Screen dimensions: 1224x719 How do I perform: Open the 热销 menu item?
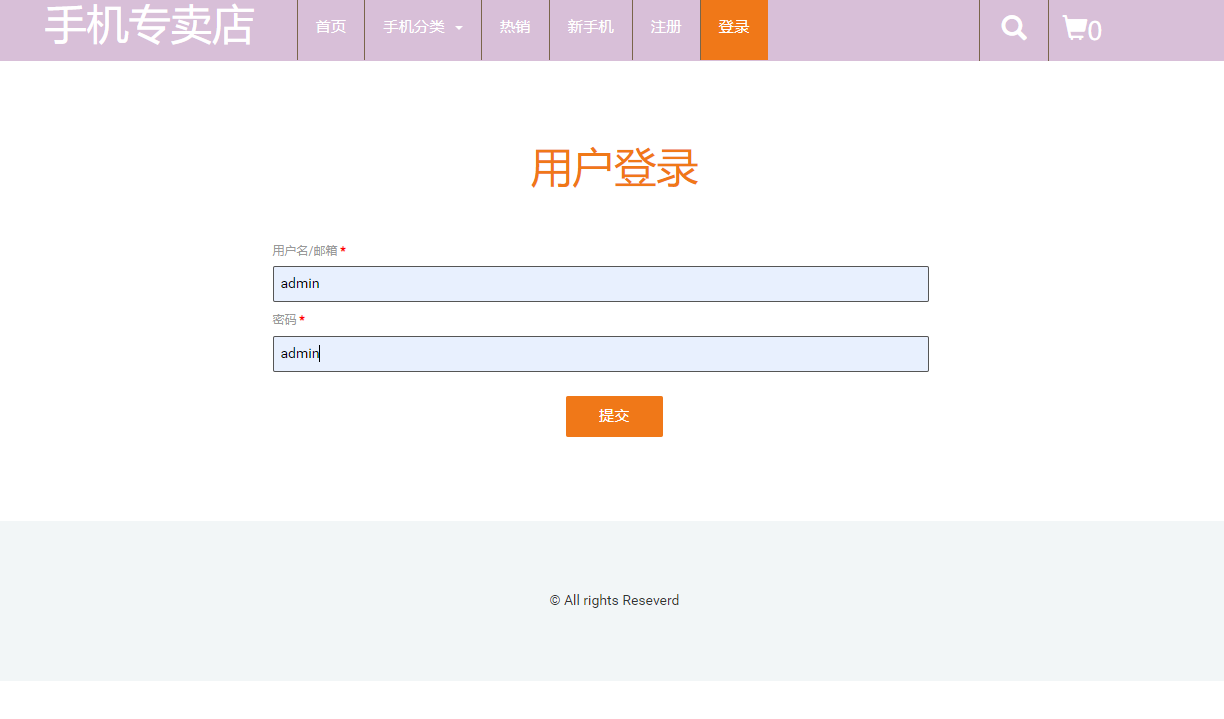[515, 27]
